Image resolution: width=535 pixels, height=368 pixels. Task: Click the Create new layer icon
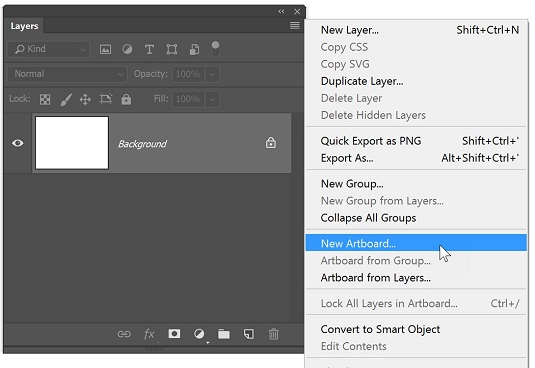249,334
